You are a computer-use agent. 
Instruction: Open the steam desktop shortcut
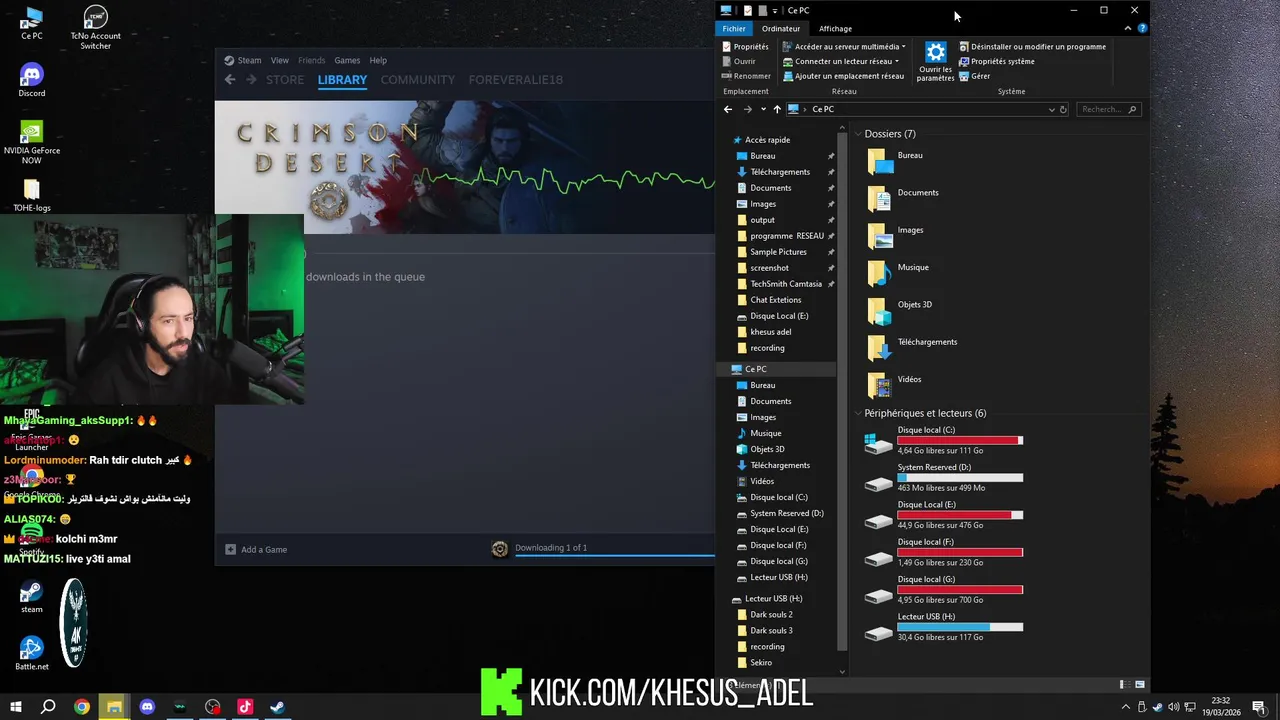tap(31, 597)
